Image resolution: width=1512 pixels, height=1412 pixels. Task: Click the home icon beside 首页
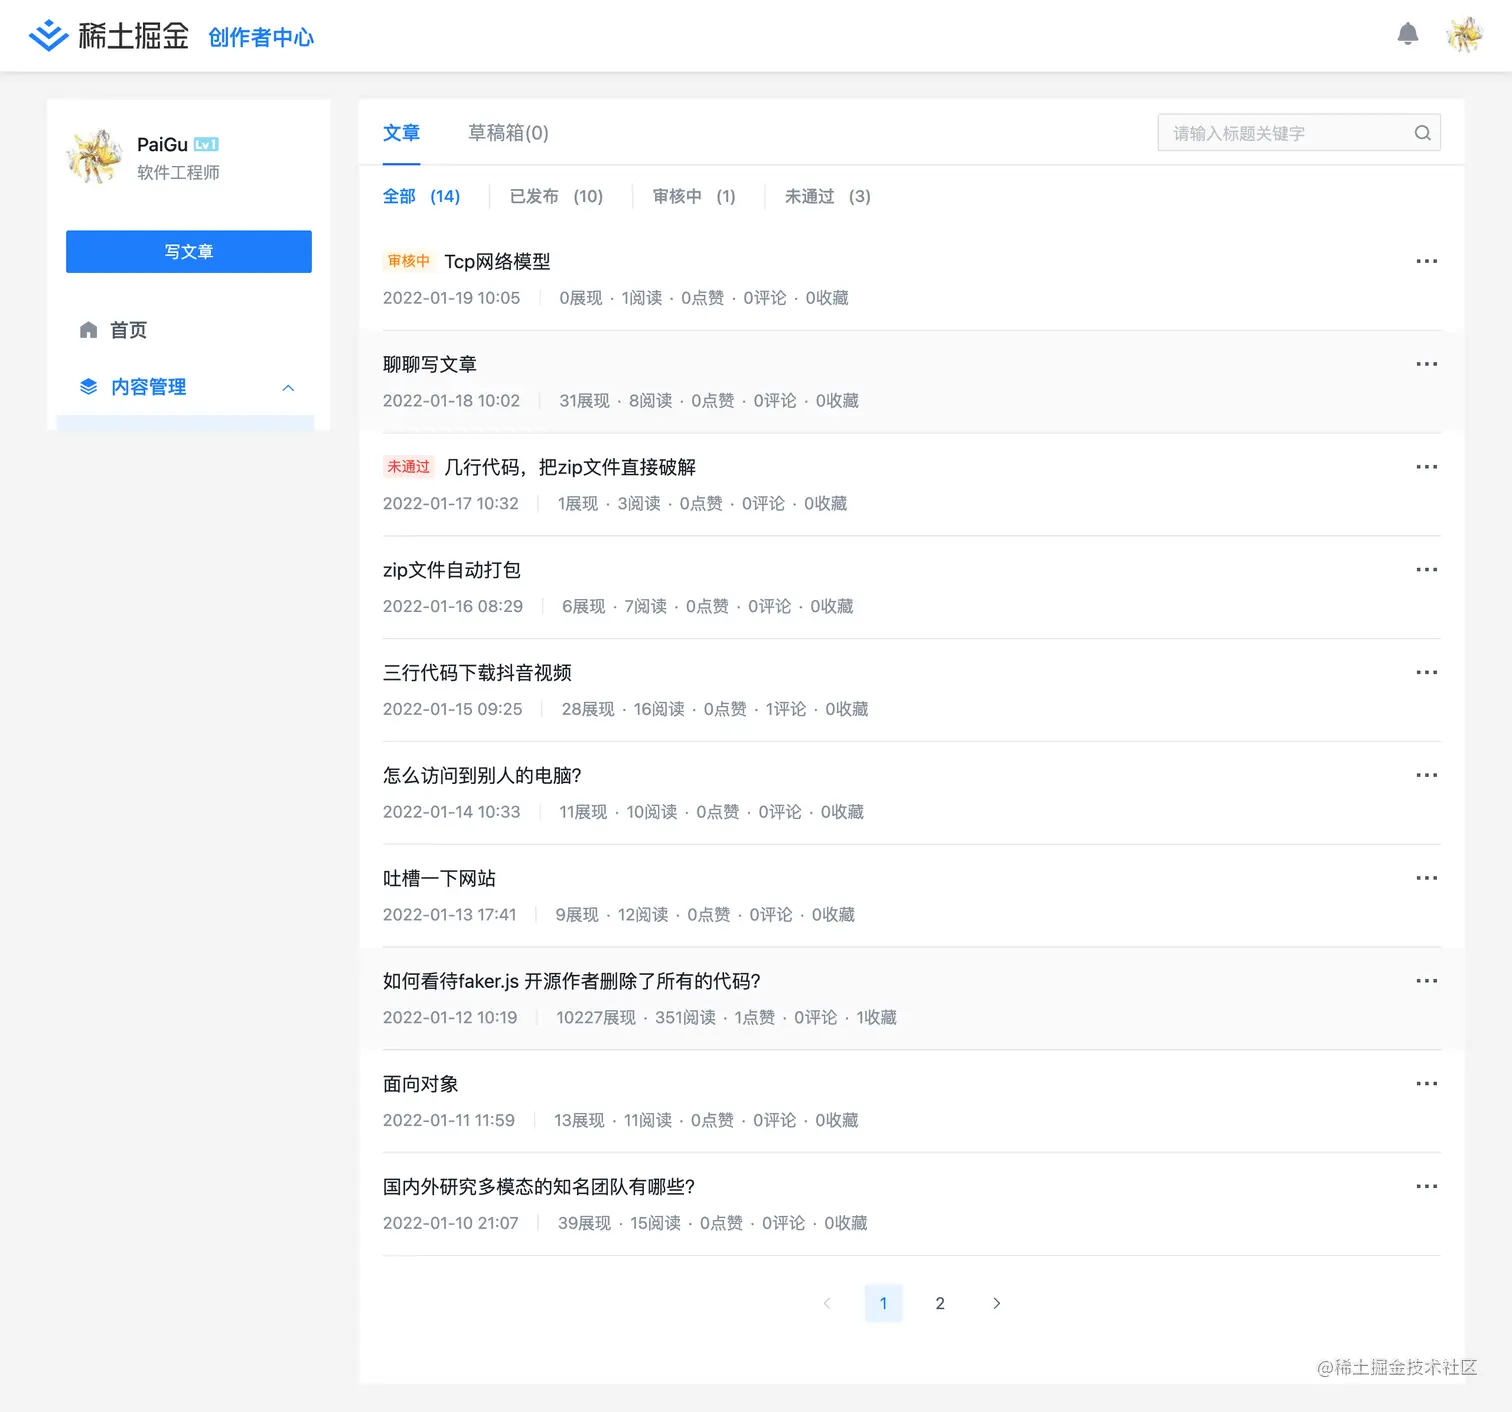click(x=88, y=330)
